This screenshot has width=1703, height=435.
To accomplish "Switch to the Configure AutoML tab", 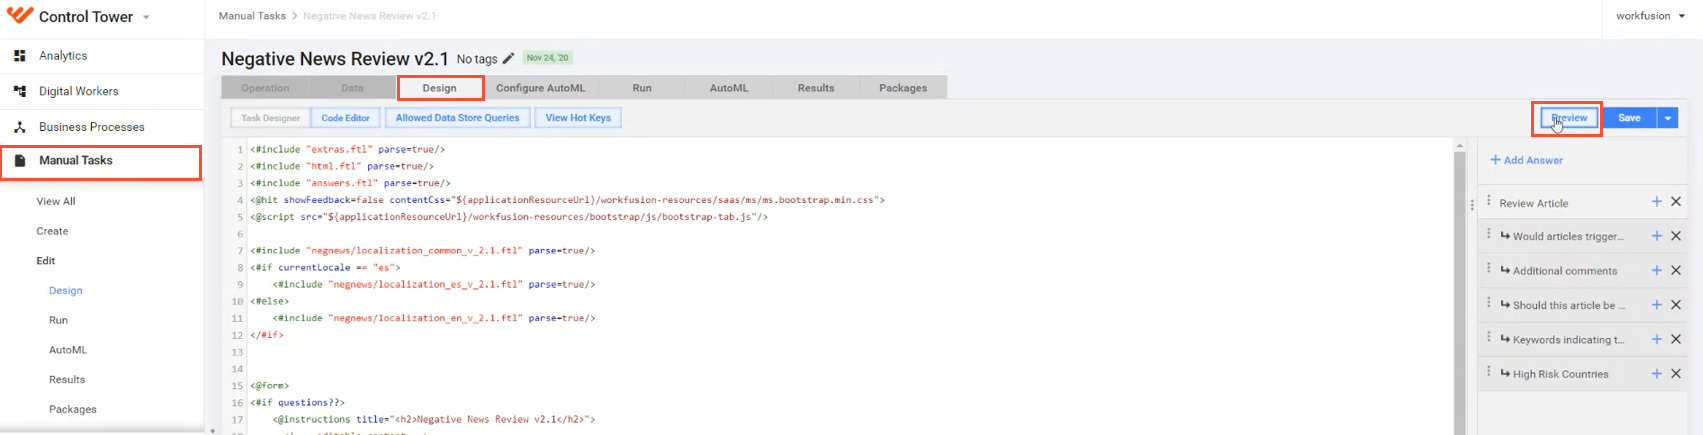I will [x=541, y=88].
